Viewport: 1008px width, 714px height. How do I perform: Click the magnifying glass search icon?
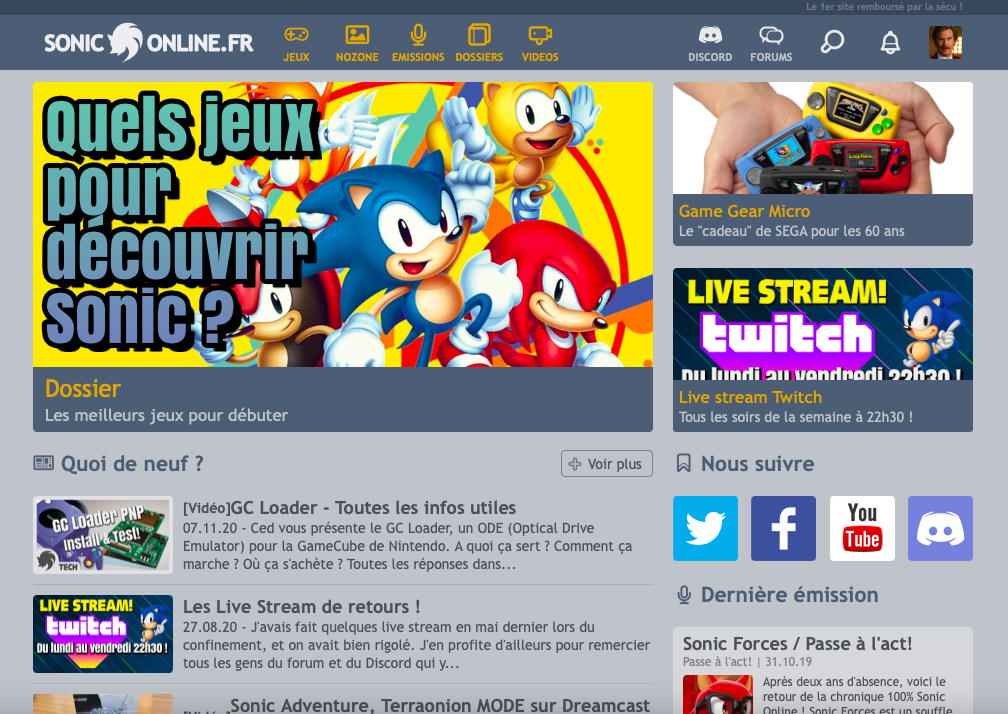[832, 42]
